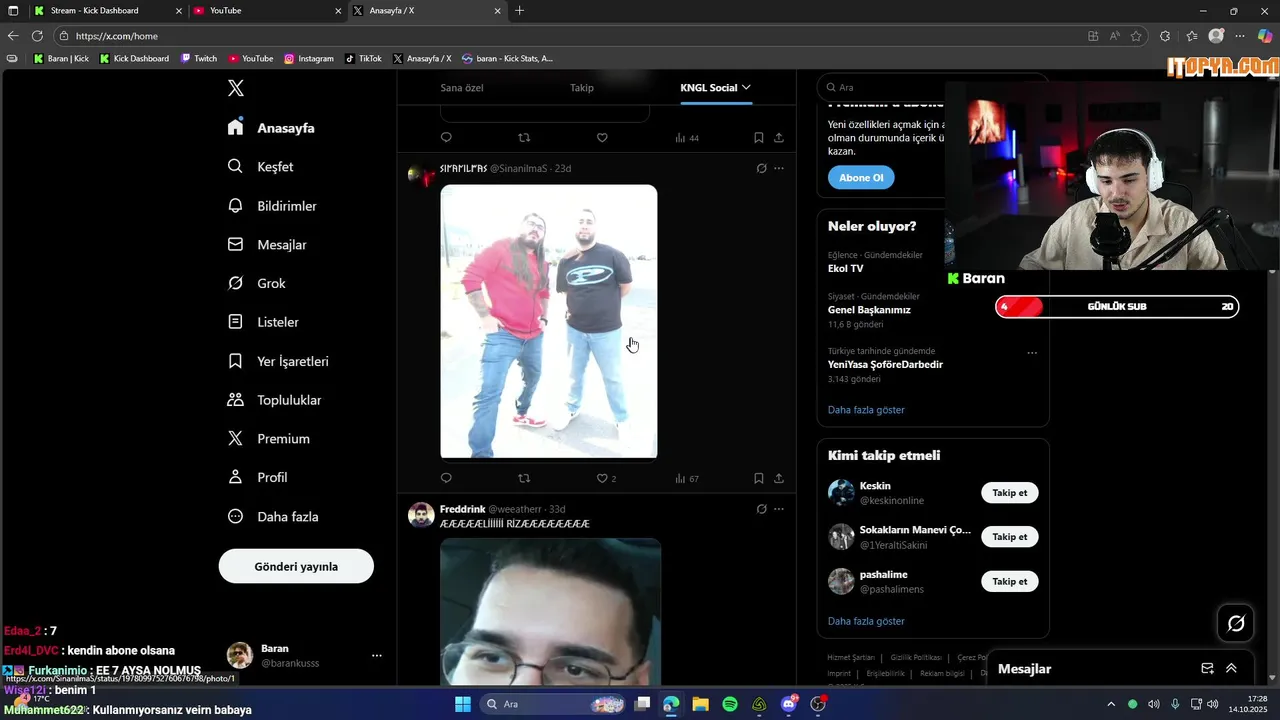1280x720 pixels.
Task: Open the SinanilmaS photo
Action: [x=549, y=321]
